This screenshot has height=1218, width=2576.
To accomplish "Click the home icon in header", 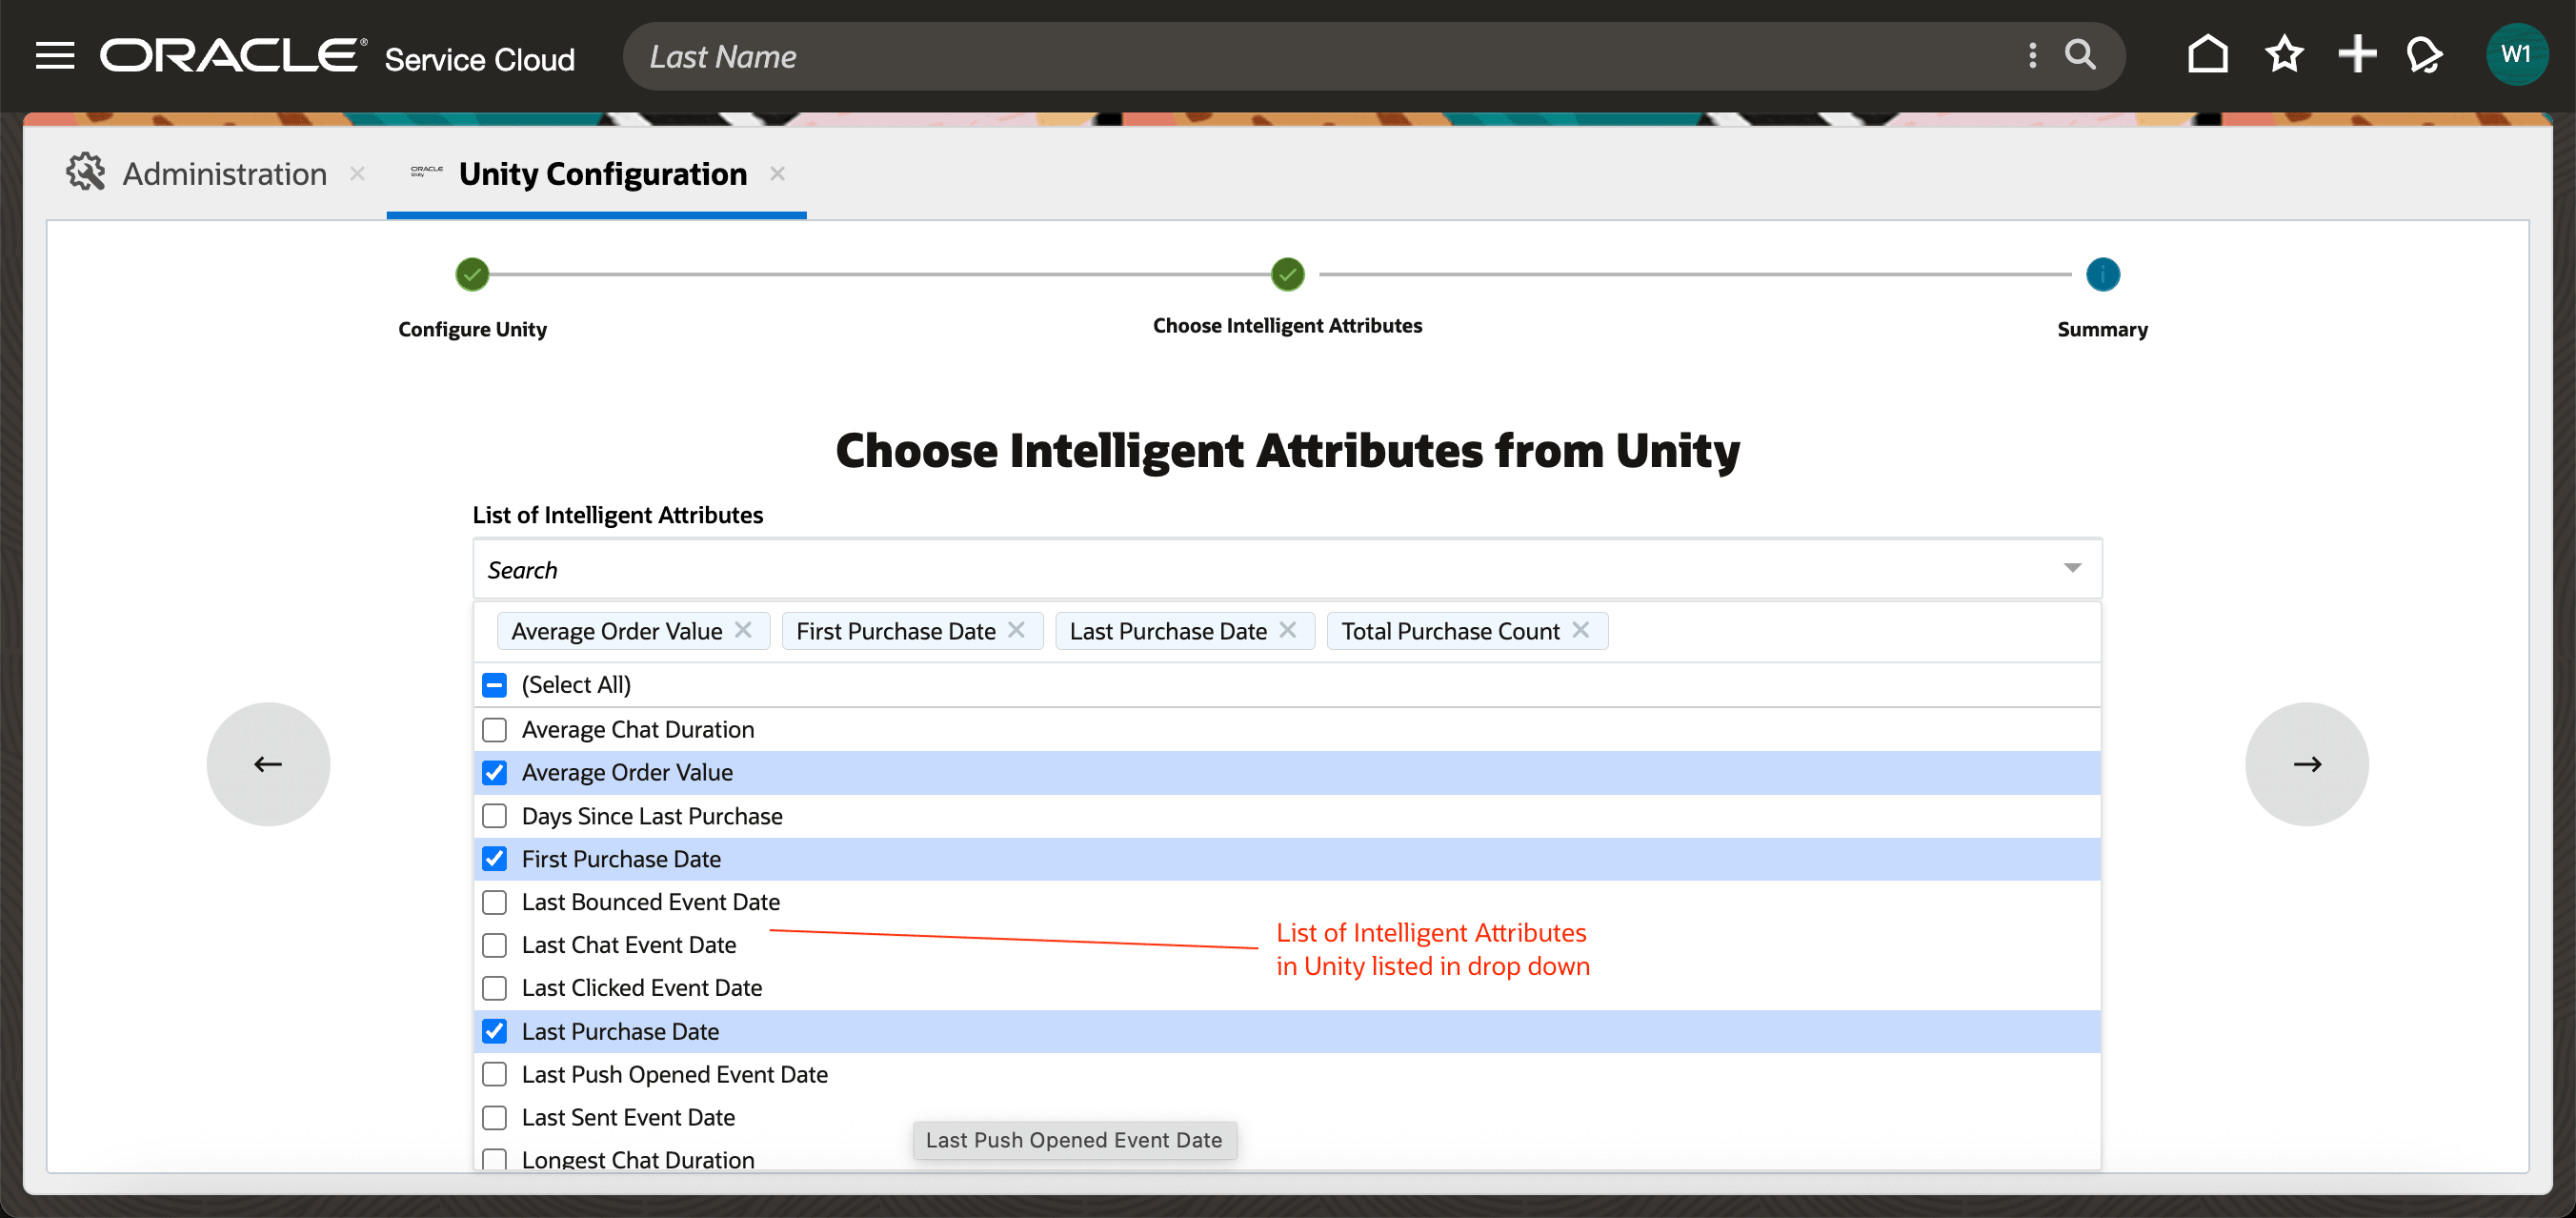I will [x=2207, y=54].
